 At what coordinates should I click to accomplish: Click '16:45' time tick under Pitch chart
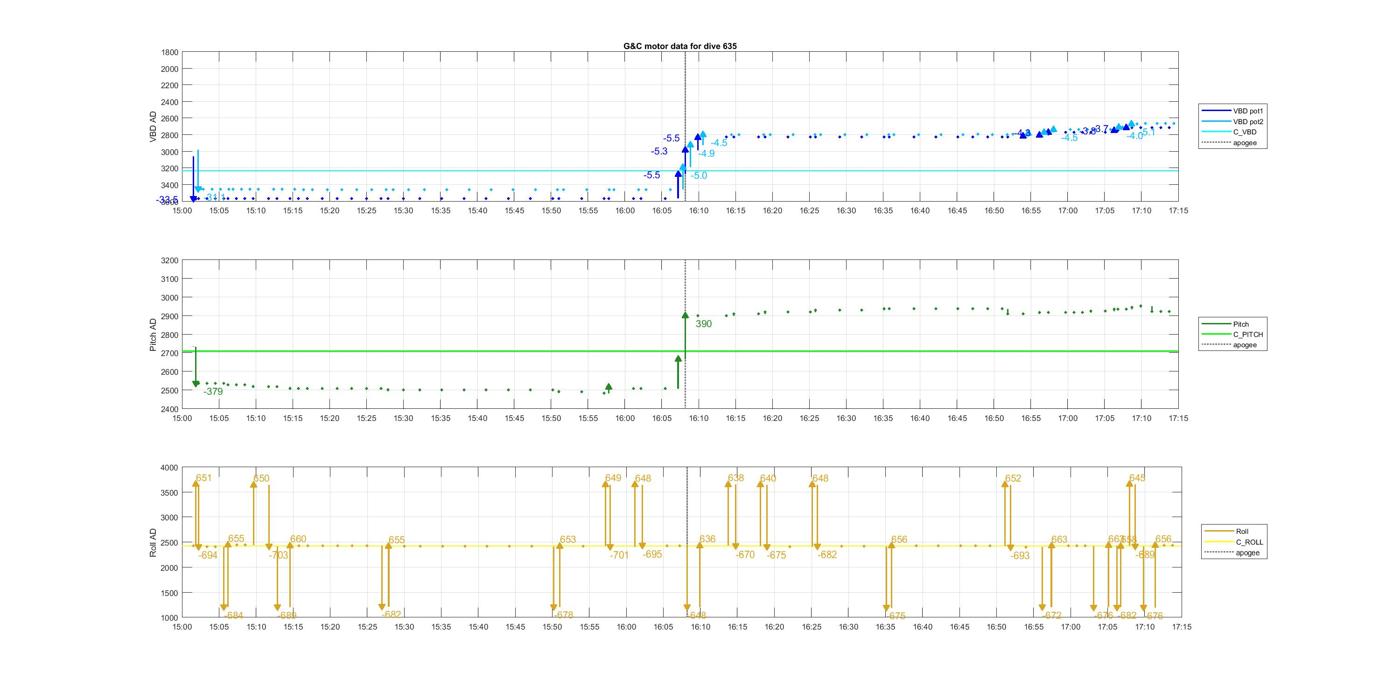point(957,418)
